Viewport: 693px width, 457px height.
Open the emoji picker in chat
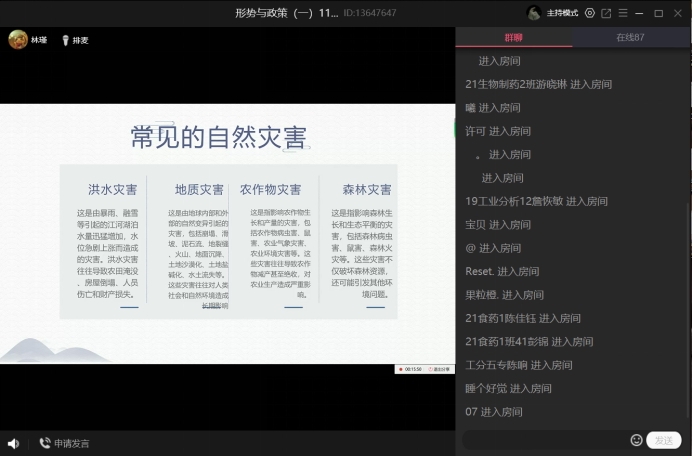click(636, 440)
